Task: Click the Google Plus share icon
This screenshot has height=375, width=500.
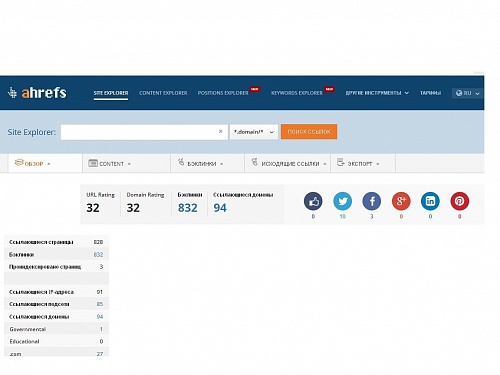Action: pyautogui.click(x=401, y=201)
